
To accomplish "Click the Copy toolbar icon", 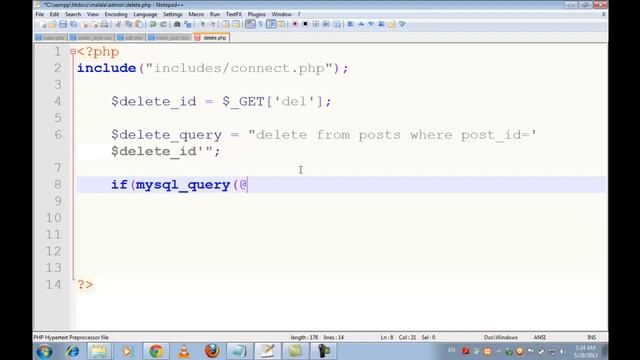I will (129, 24).
